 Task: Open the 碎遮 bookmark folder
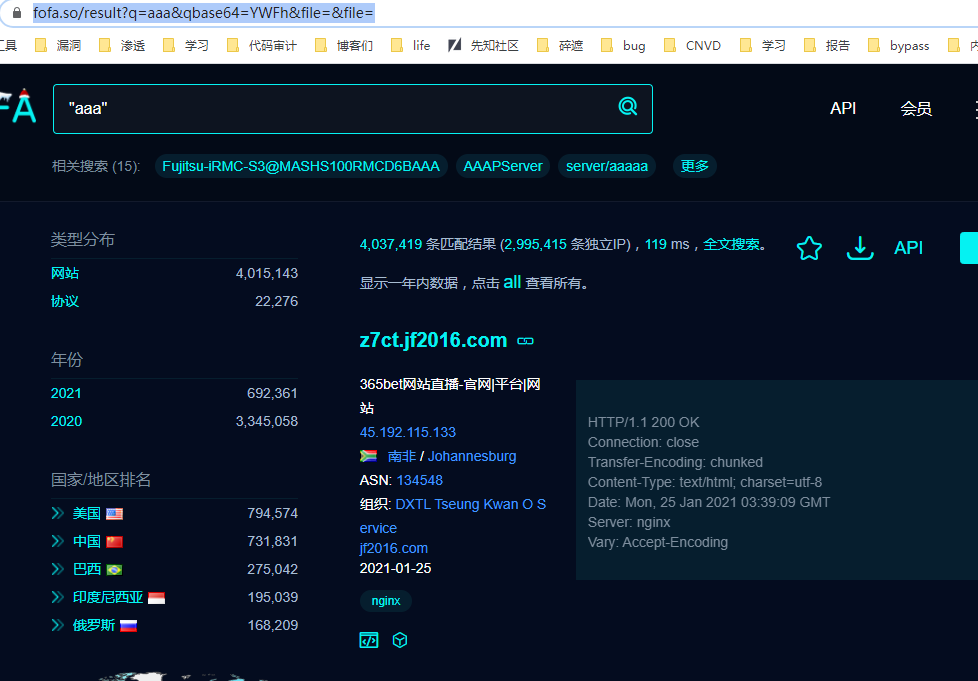(x=560, y=46)
